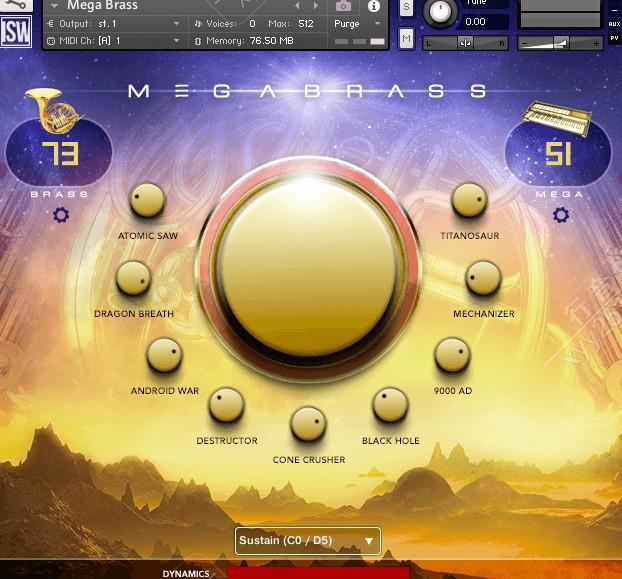Click the Max voices 512 value

click(x=306, y=24)
